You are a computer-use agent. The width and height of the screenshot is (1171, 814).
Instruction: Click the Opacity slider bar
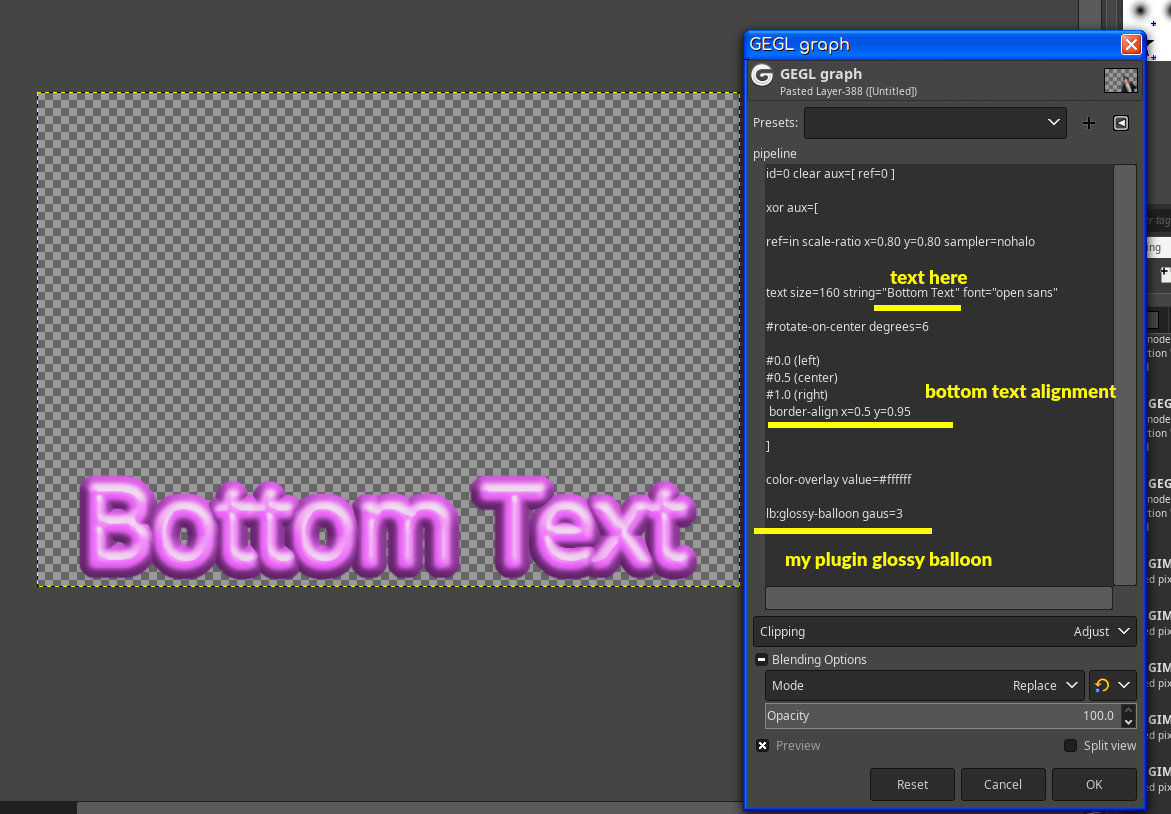point(943,716)
